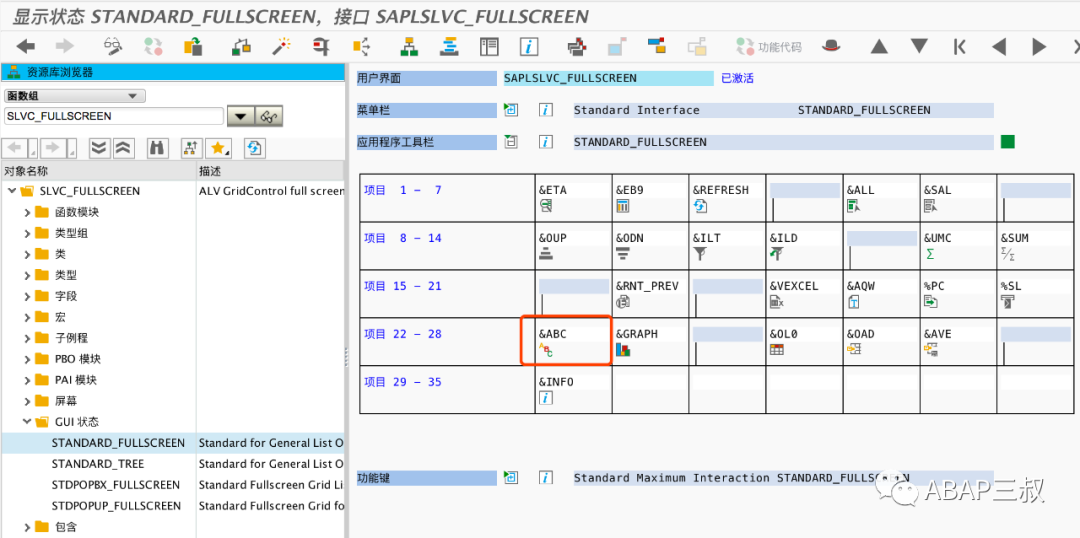Click 项目 8 - 14 row label
Screen dimensions: 1080x538
tap(402, 238)
